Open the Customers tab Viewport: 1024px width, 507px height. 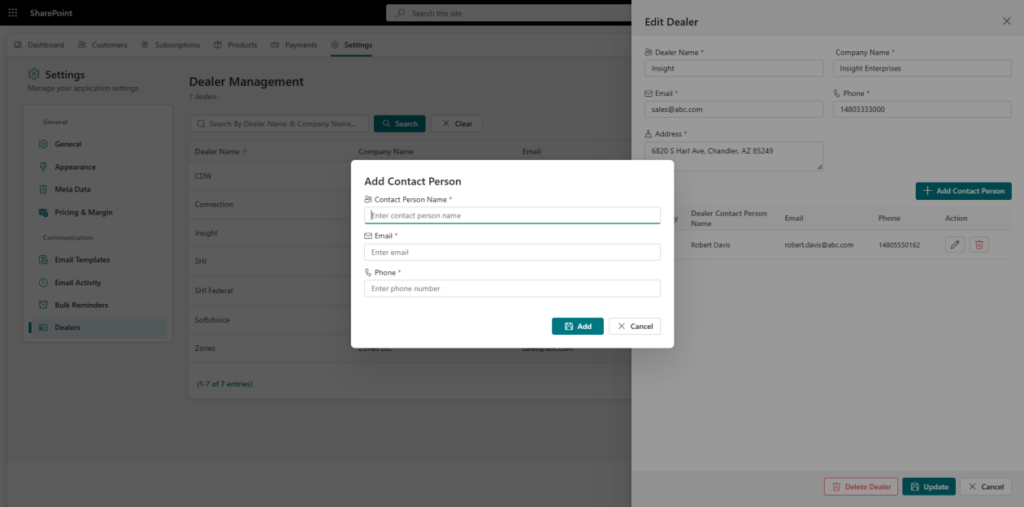pos(103,45)
